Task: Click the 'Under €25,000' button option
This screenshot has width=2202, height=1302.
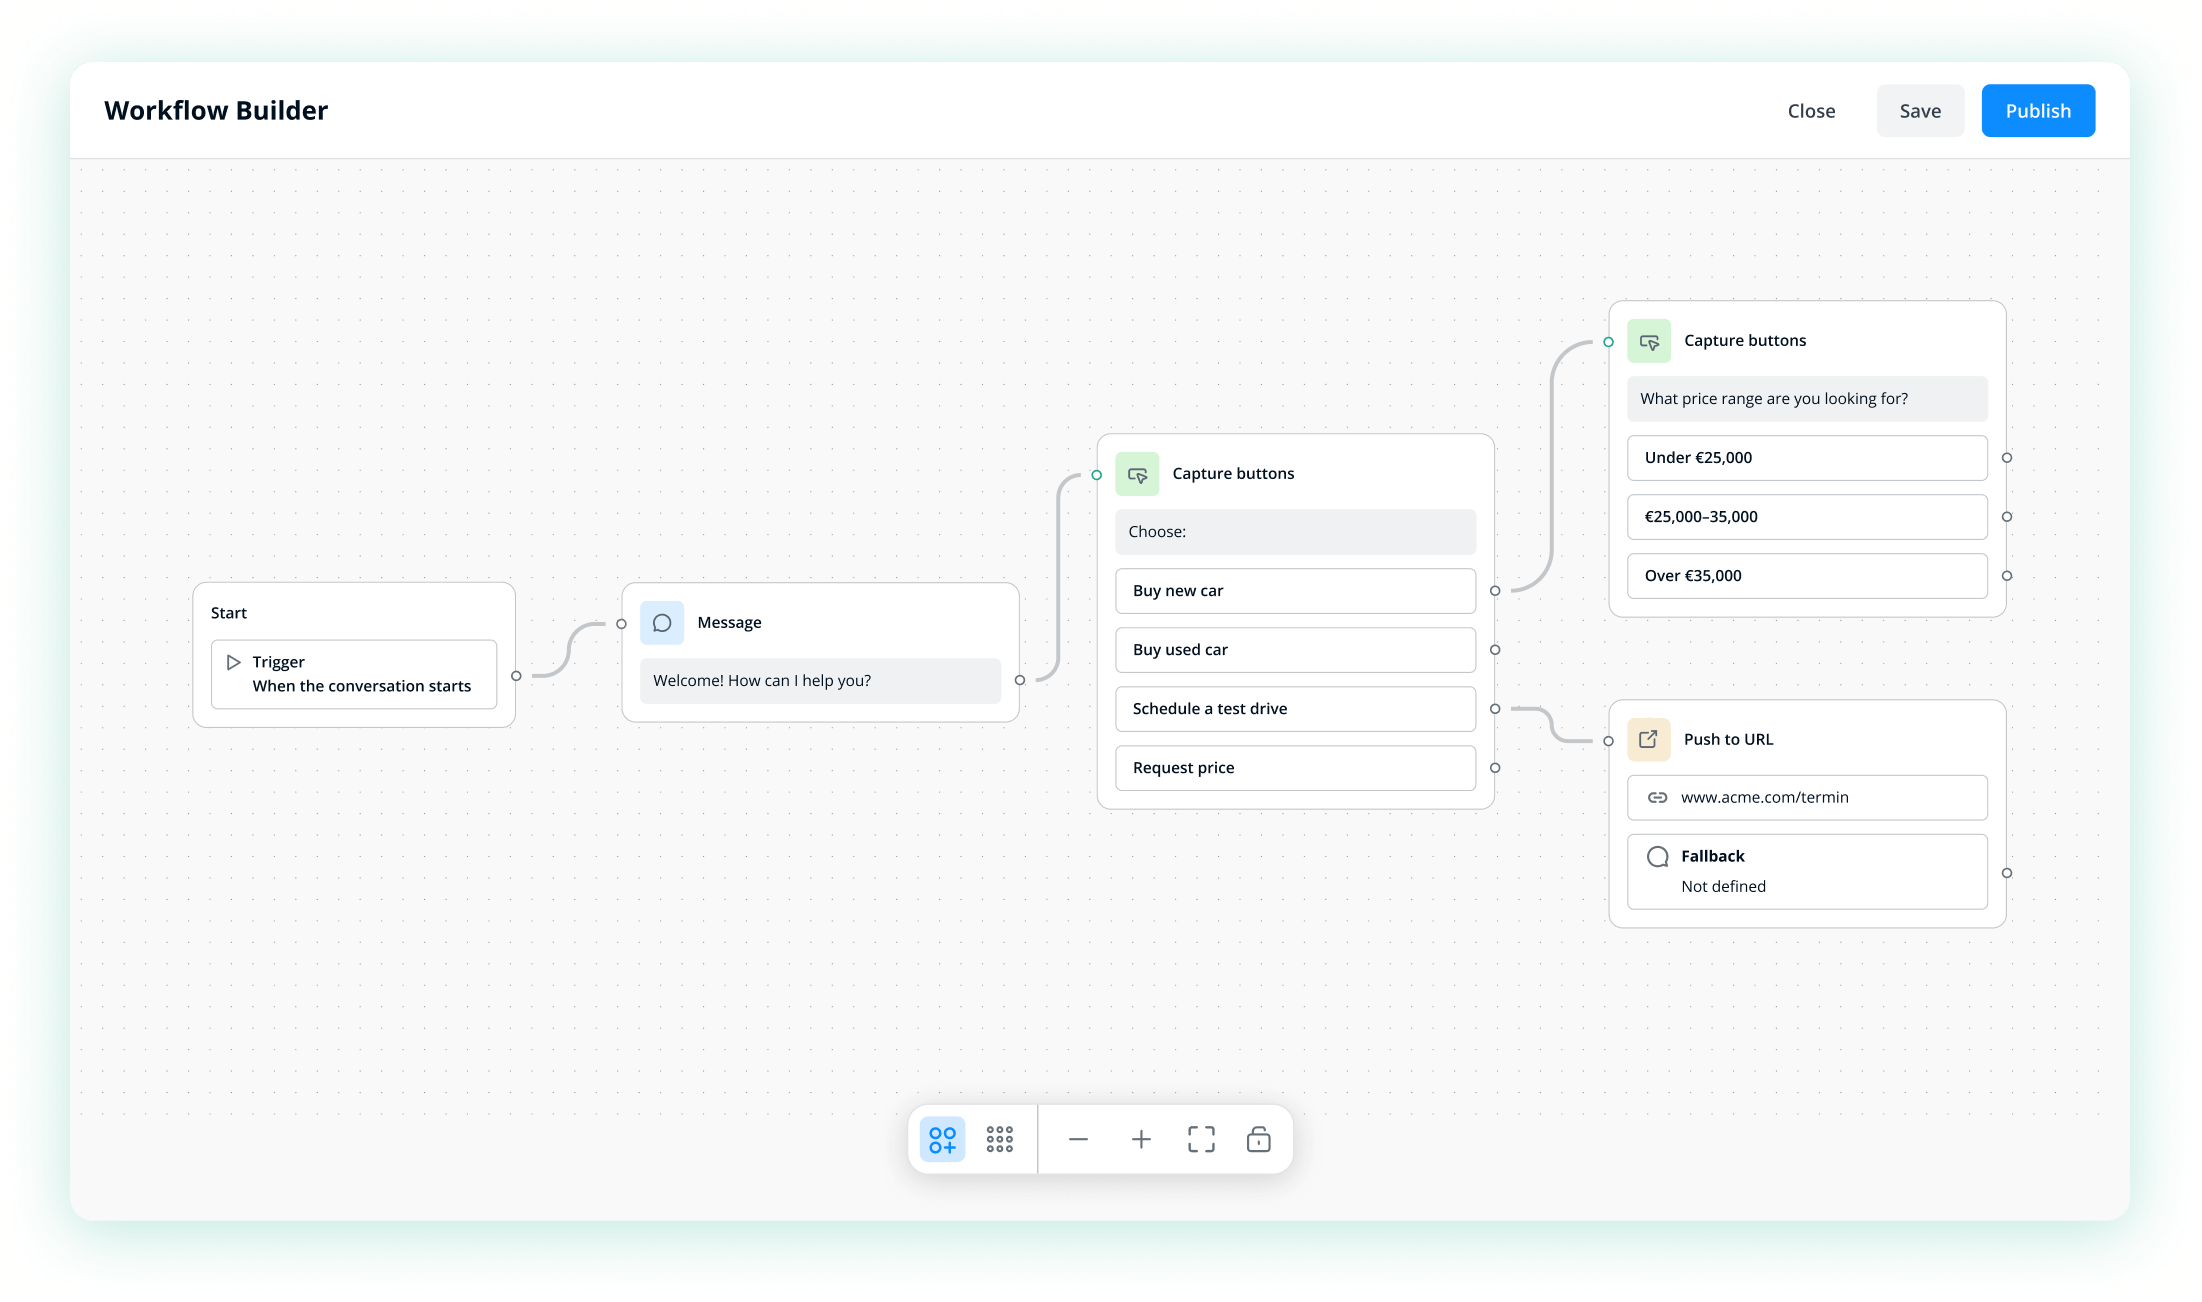Action: pyautogui.click(x=1806, y=458)
